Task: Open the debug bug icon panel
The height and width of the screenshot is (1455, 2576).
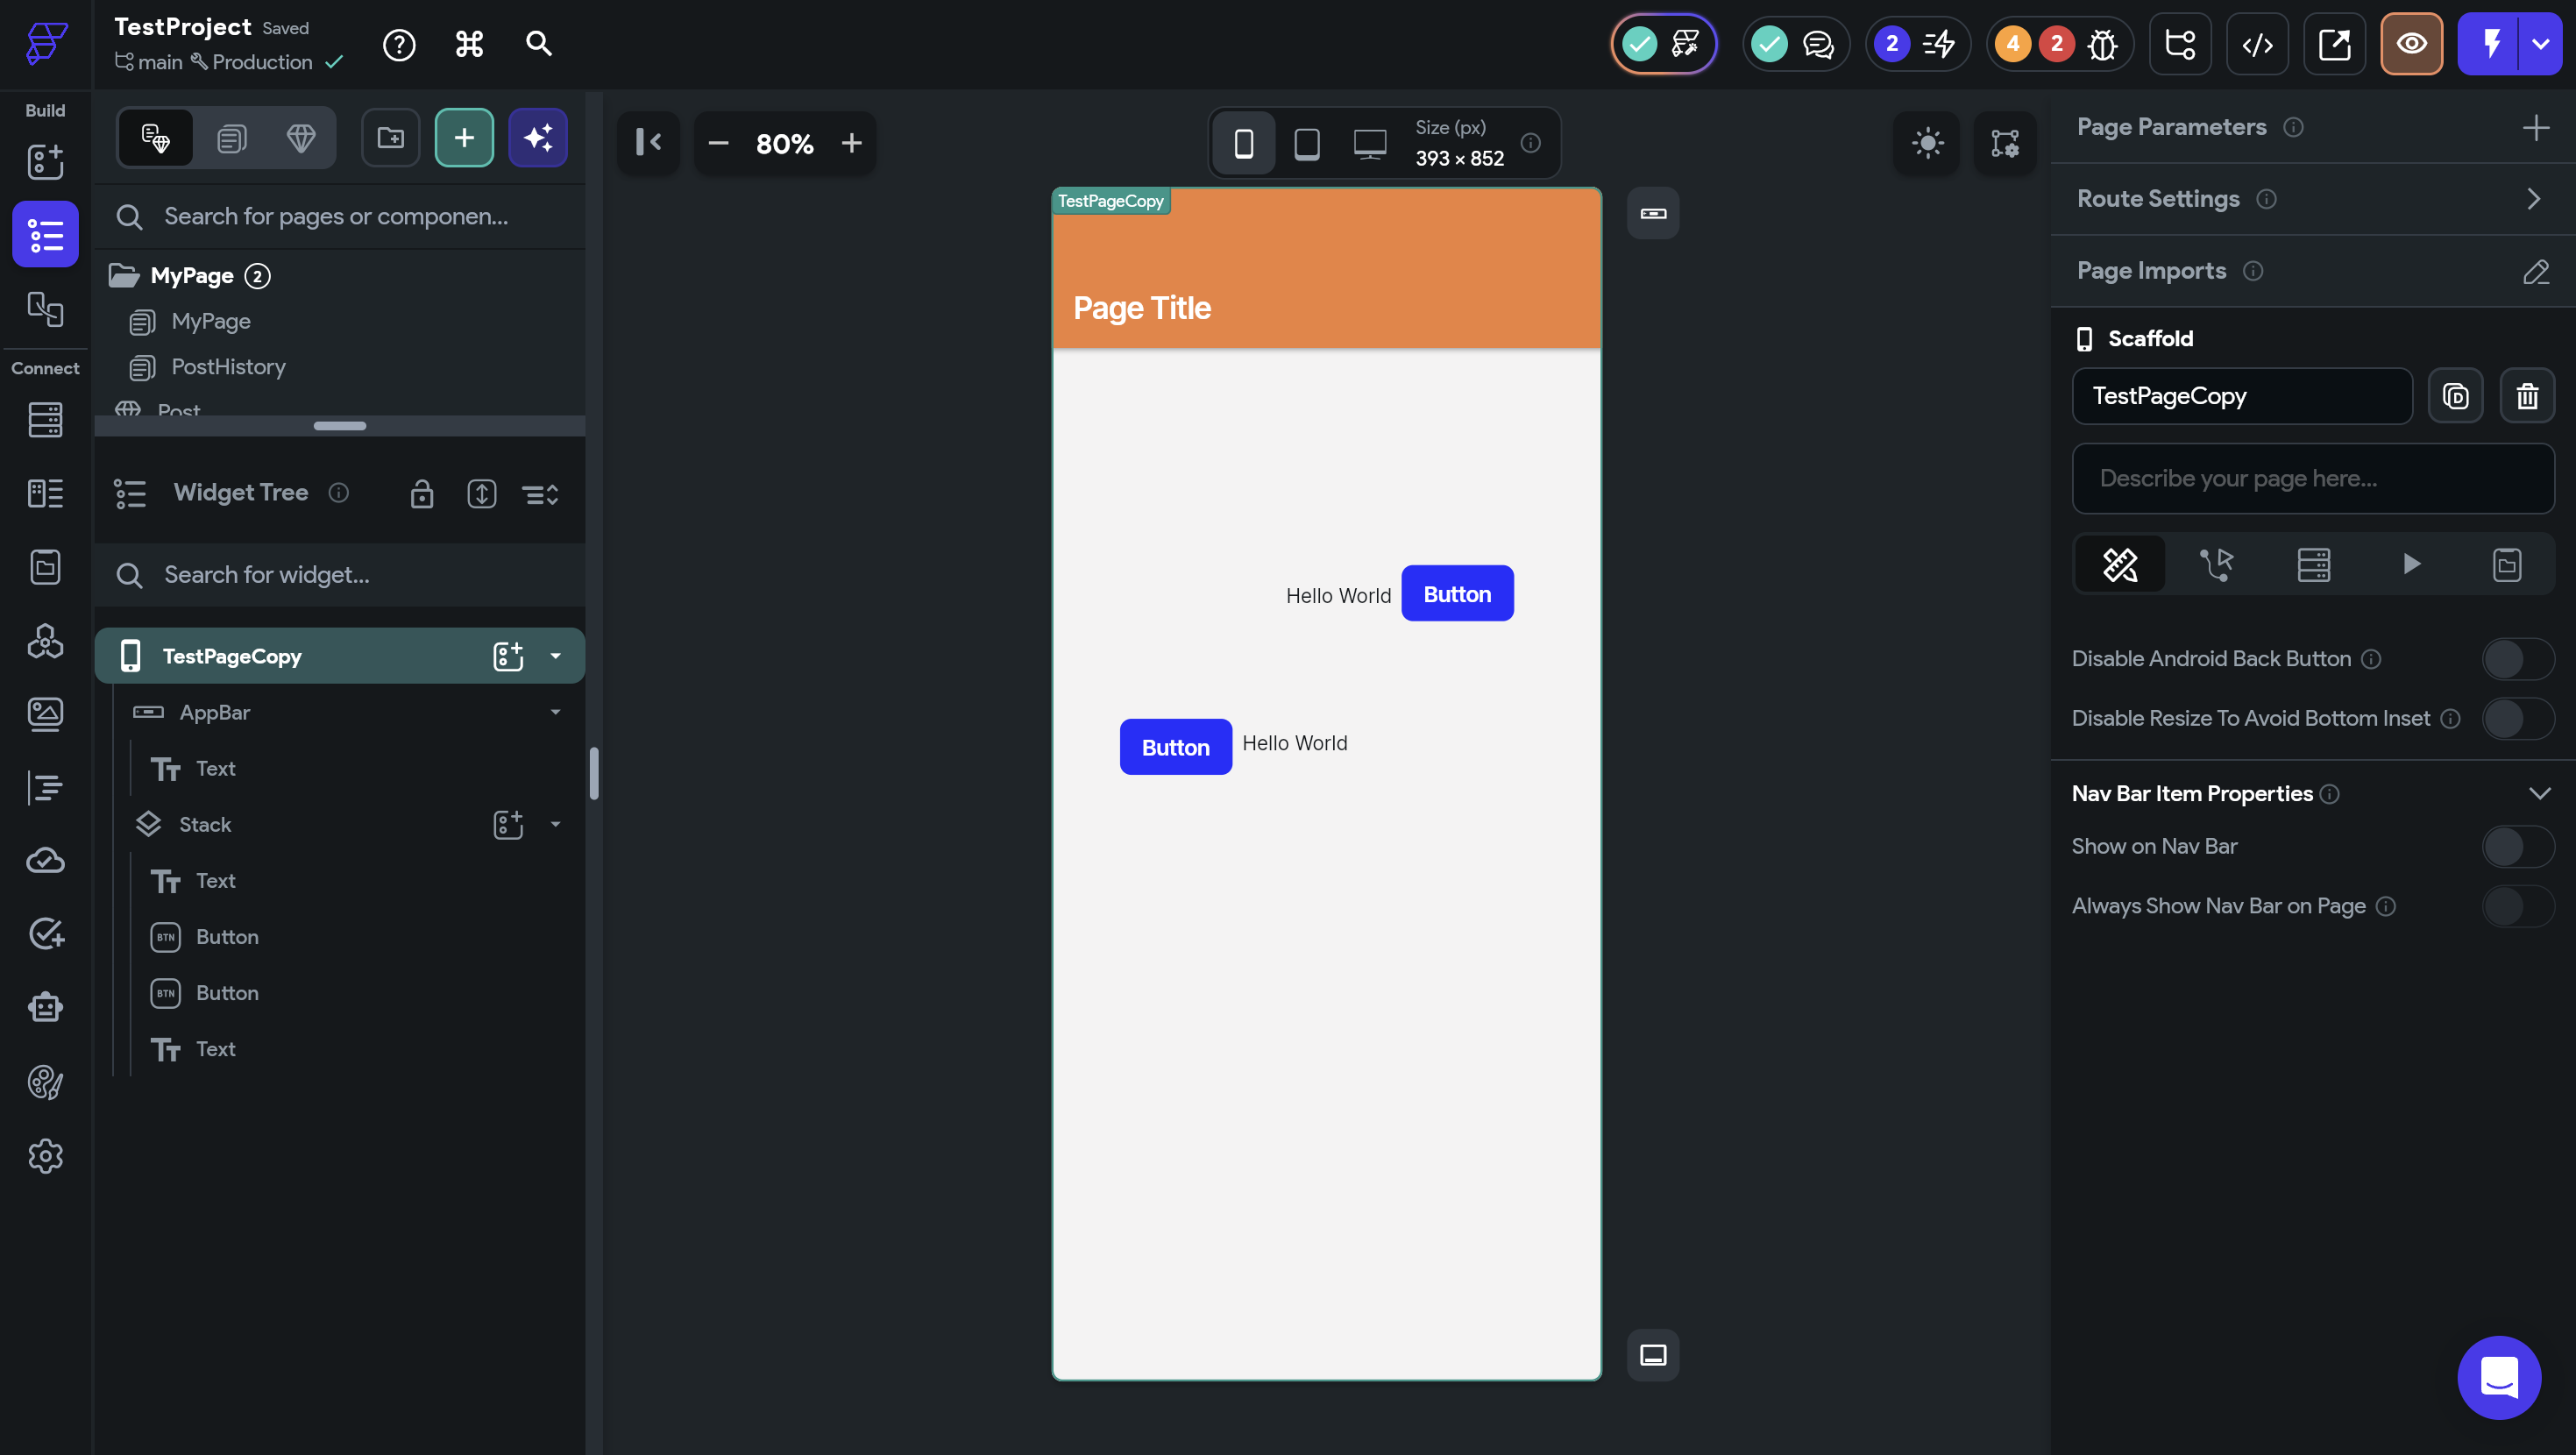Action: pyautogui.click(x=2102, y=44)
